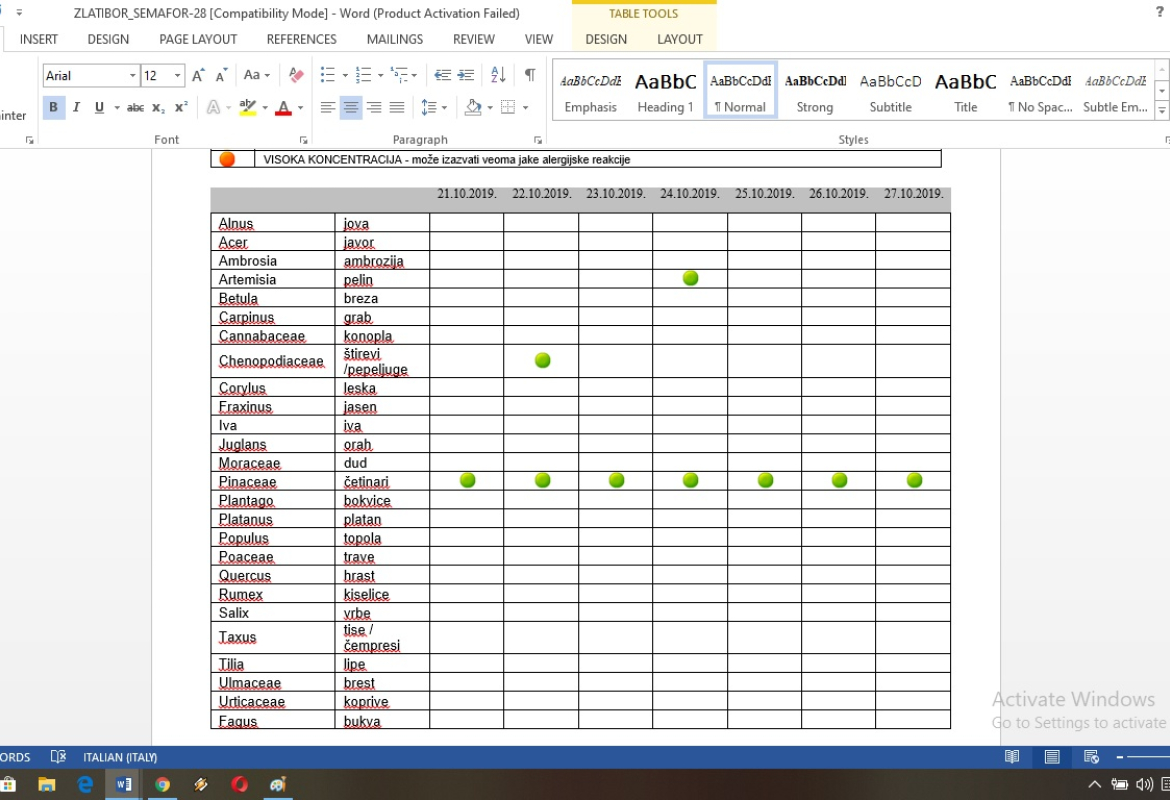The width and height of the screenshot is (1170, 800).
Task: Open the Table Tools Layout tab
Action: click(680, 39)
